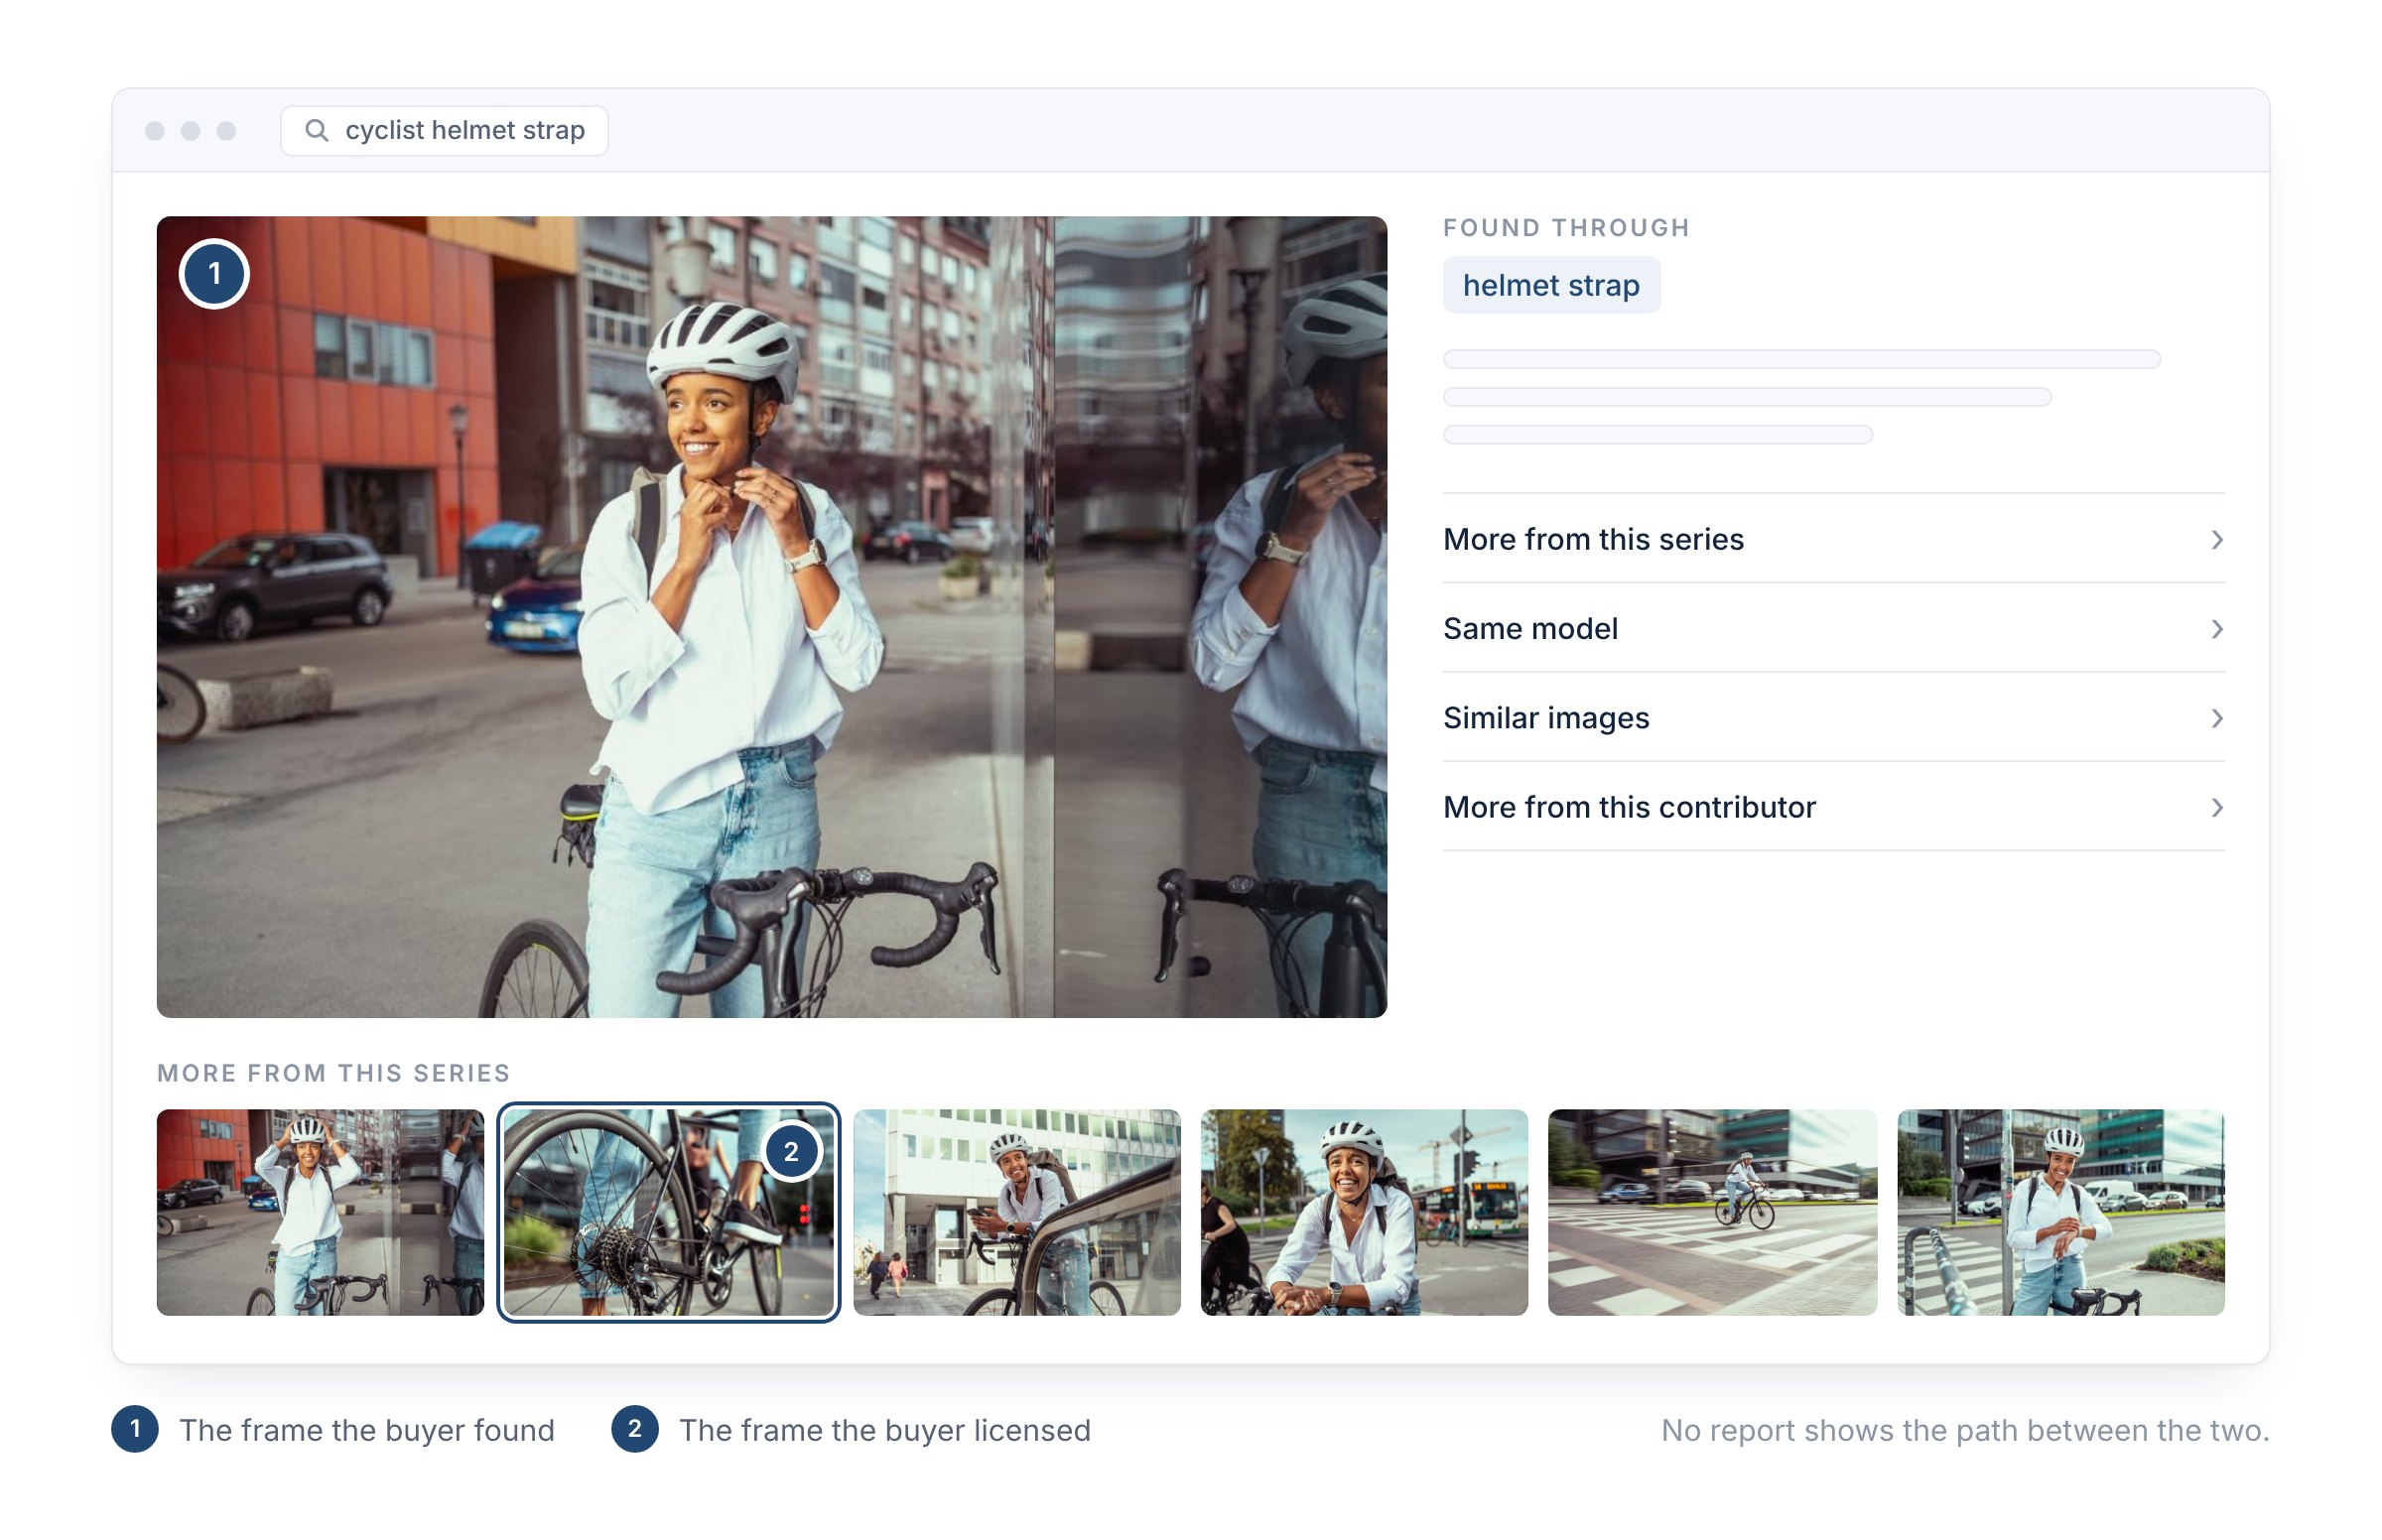Select the bike wheel close-up thumbnail
2382x1540 pixels.
(x=668, y=1212)
